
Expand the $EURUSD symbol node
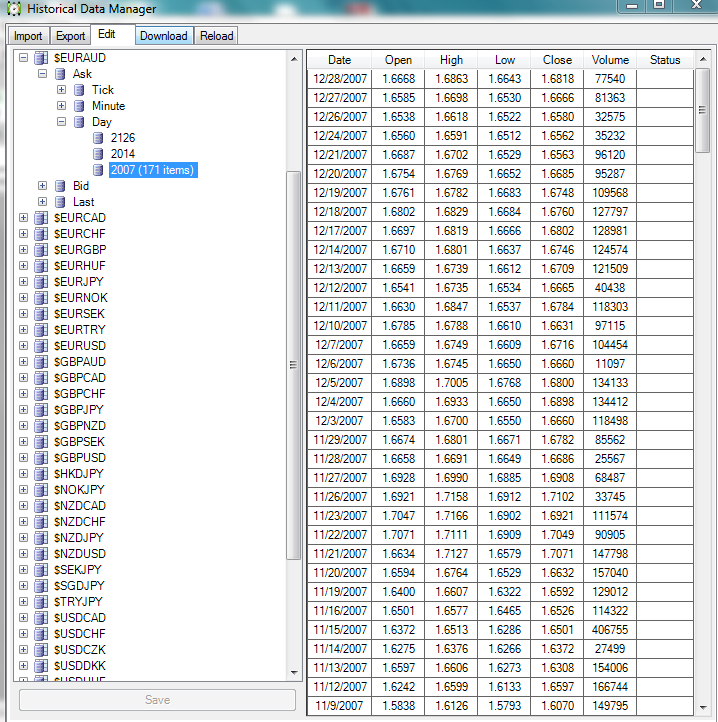pyautogui.click(x=24, y=346)
